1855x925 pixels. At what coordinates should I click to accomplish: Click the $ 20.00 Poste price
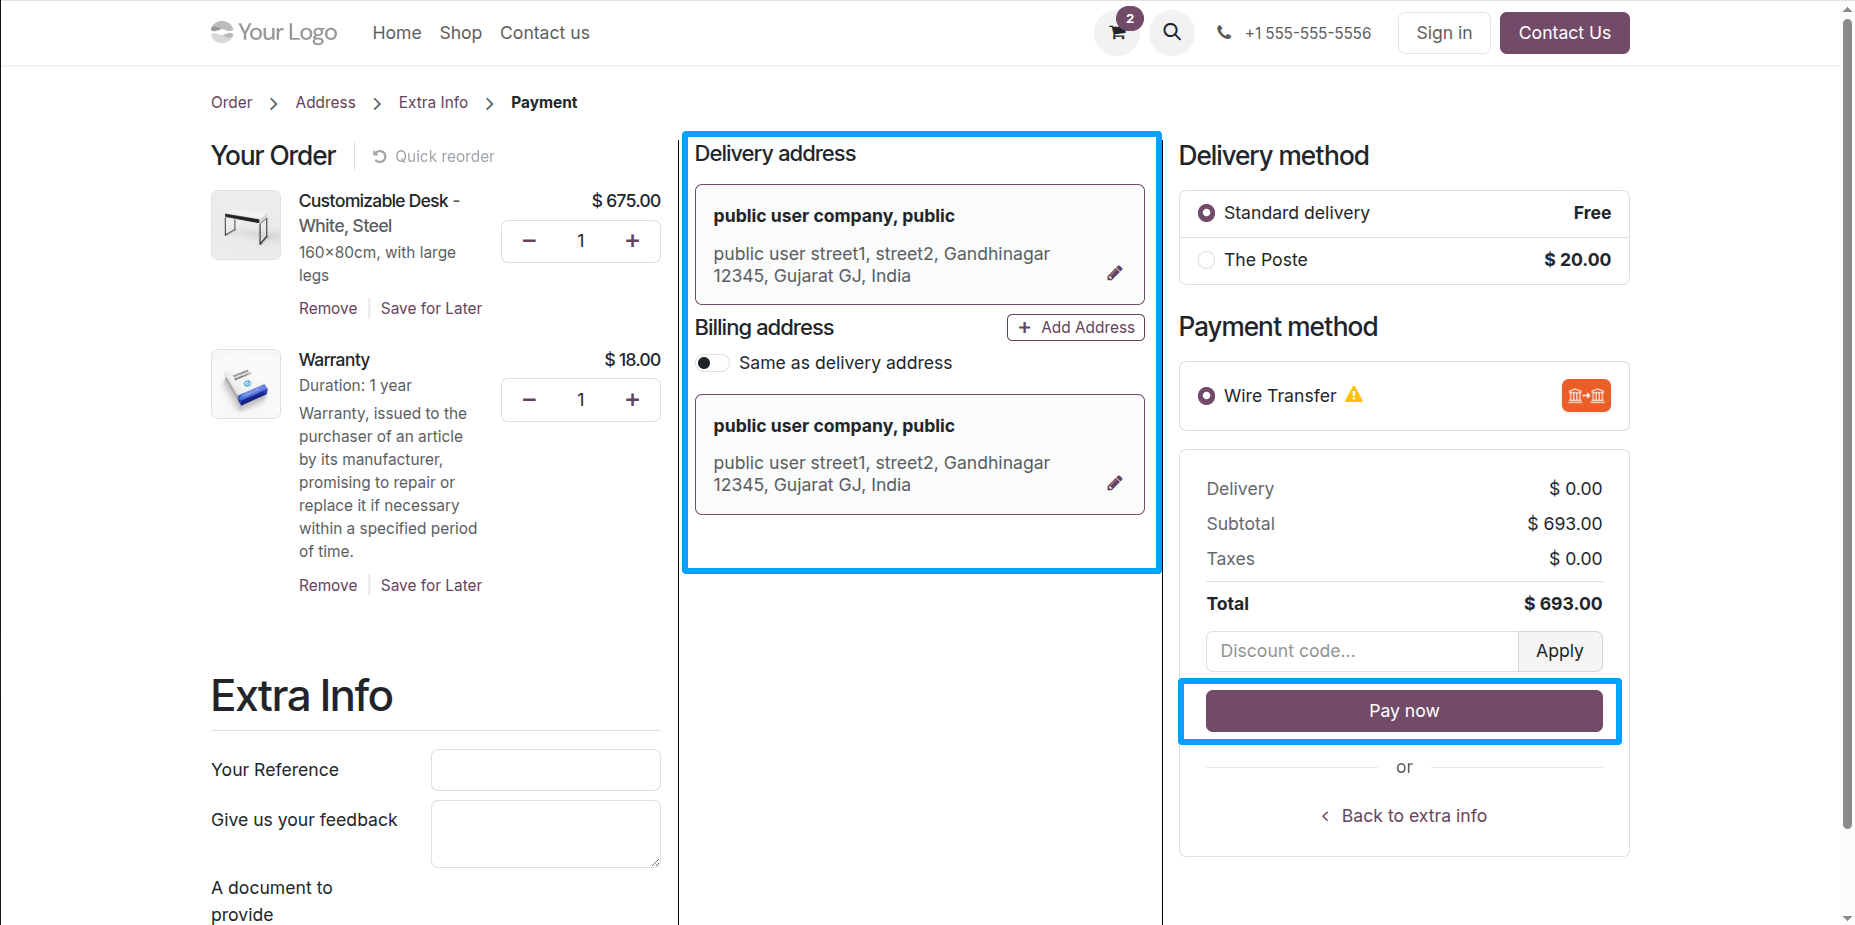click(x=1577, y=260)
